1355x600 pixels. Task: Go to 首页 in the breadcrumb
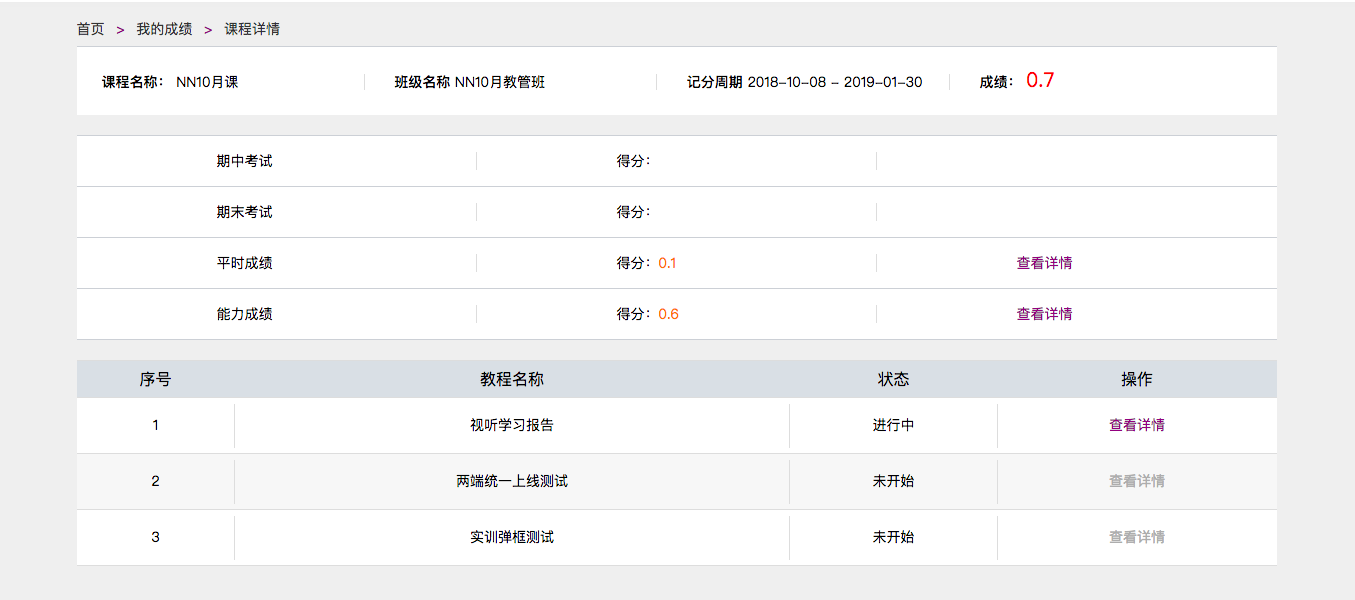tap(90, 29)
